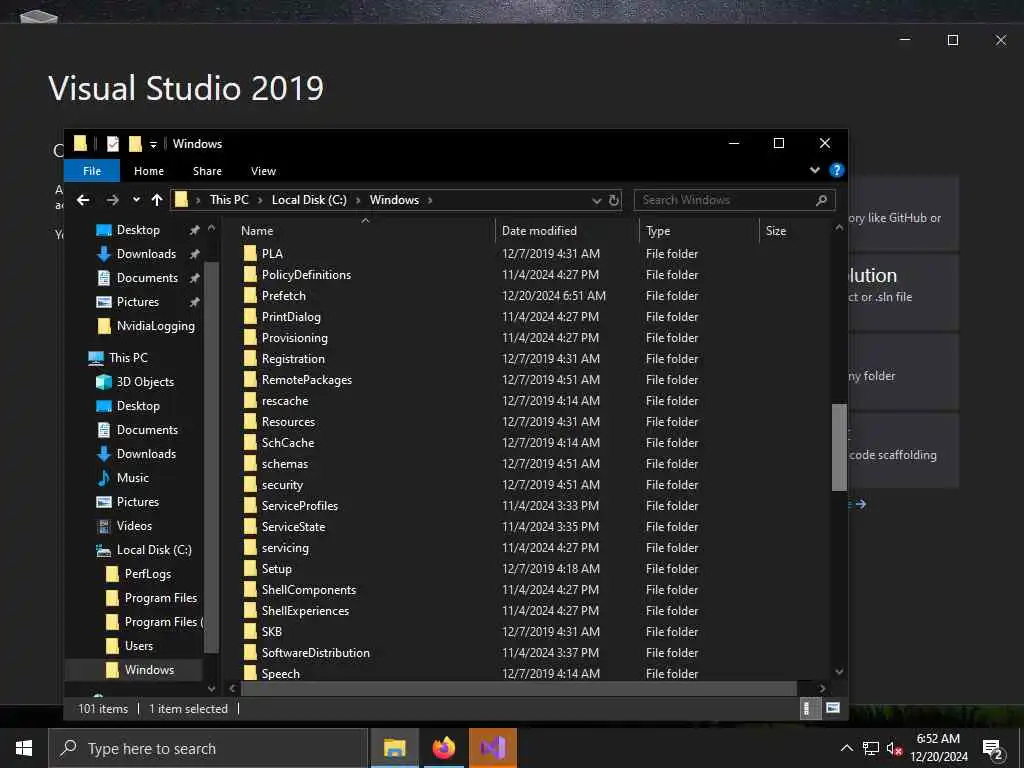Image resolution: width=1024 pixels, height=768 pixels.
Task: Expand the chevron after Windows breadcrumb
Action: 430,200
